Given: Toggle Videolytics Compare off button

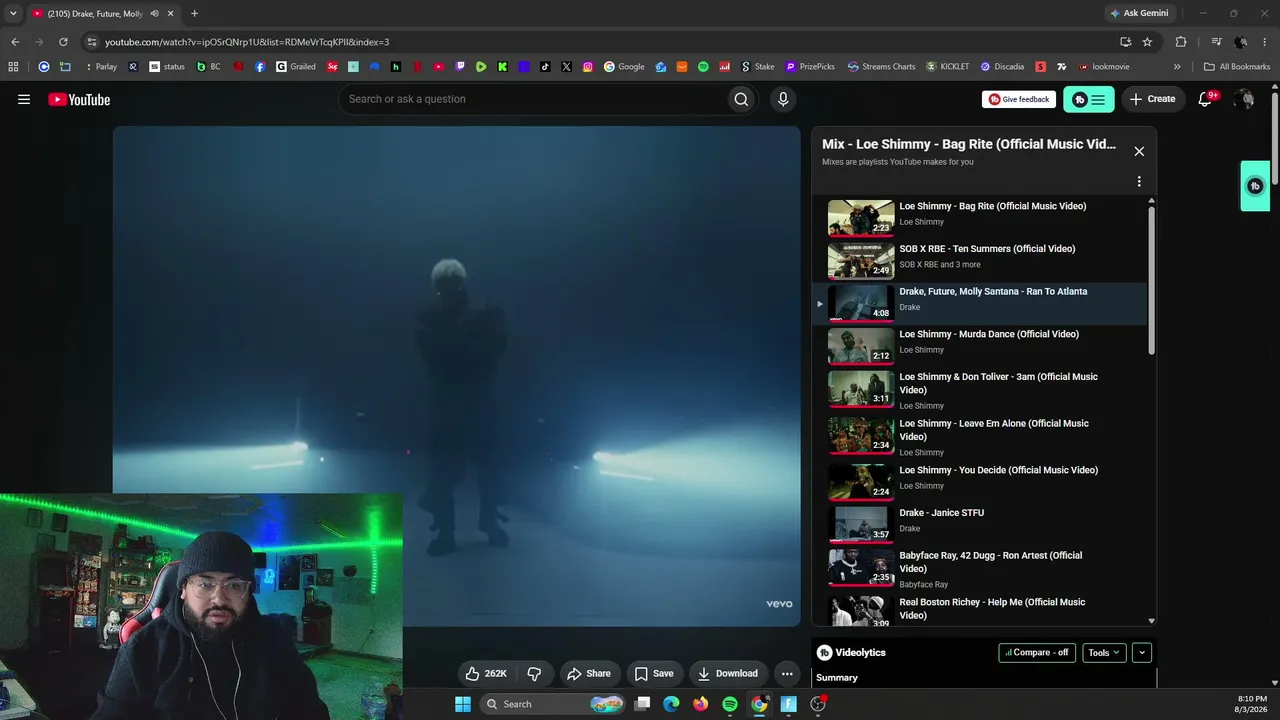Looking at the screenshot, I should point(1037,652).
